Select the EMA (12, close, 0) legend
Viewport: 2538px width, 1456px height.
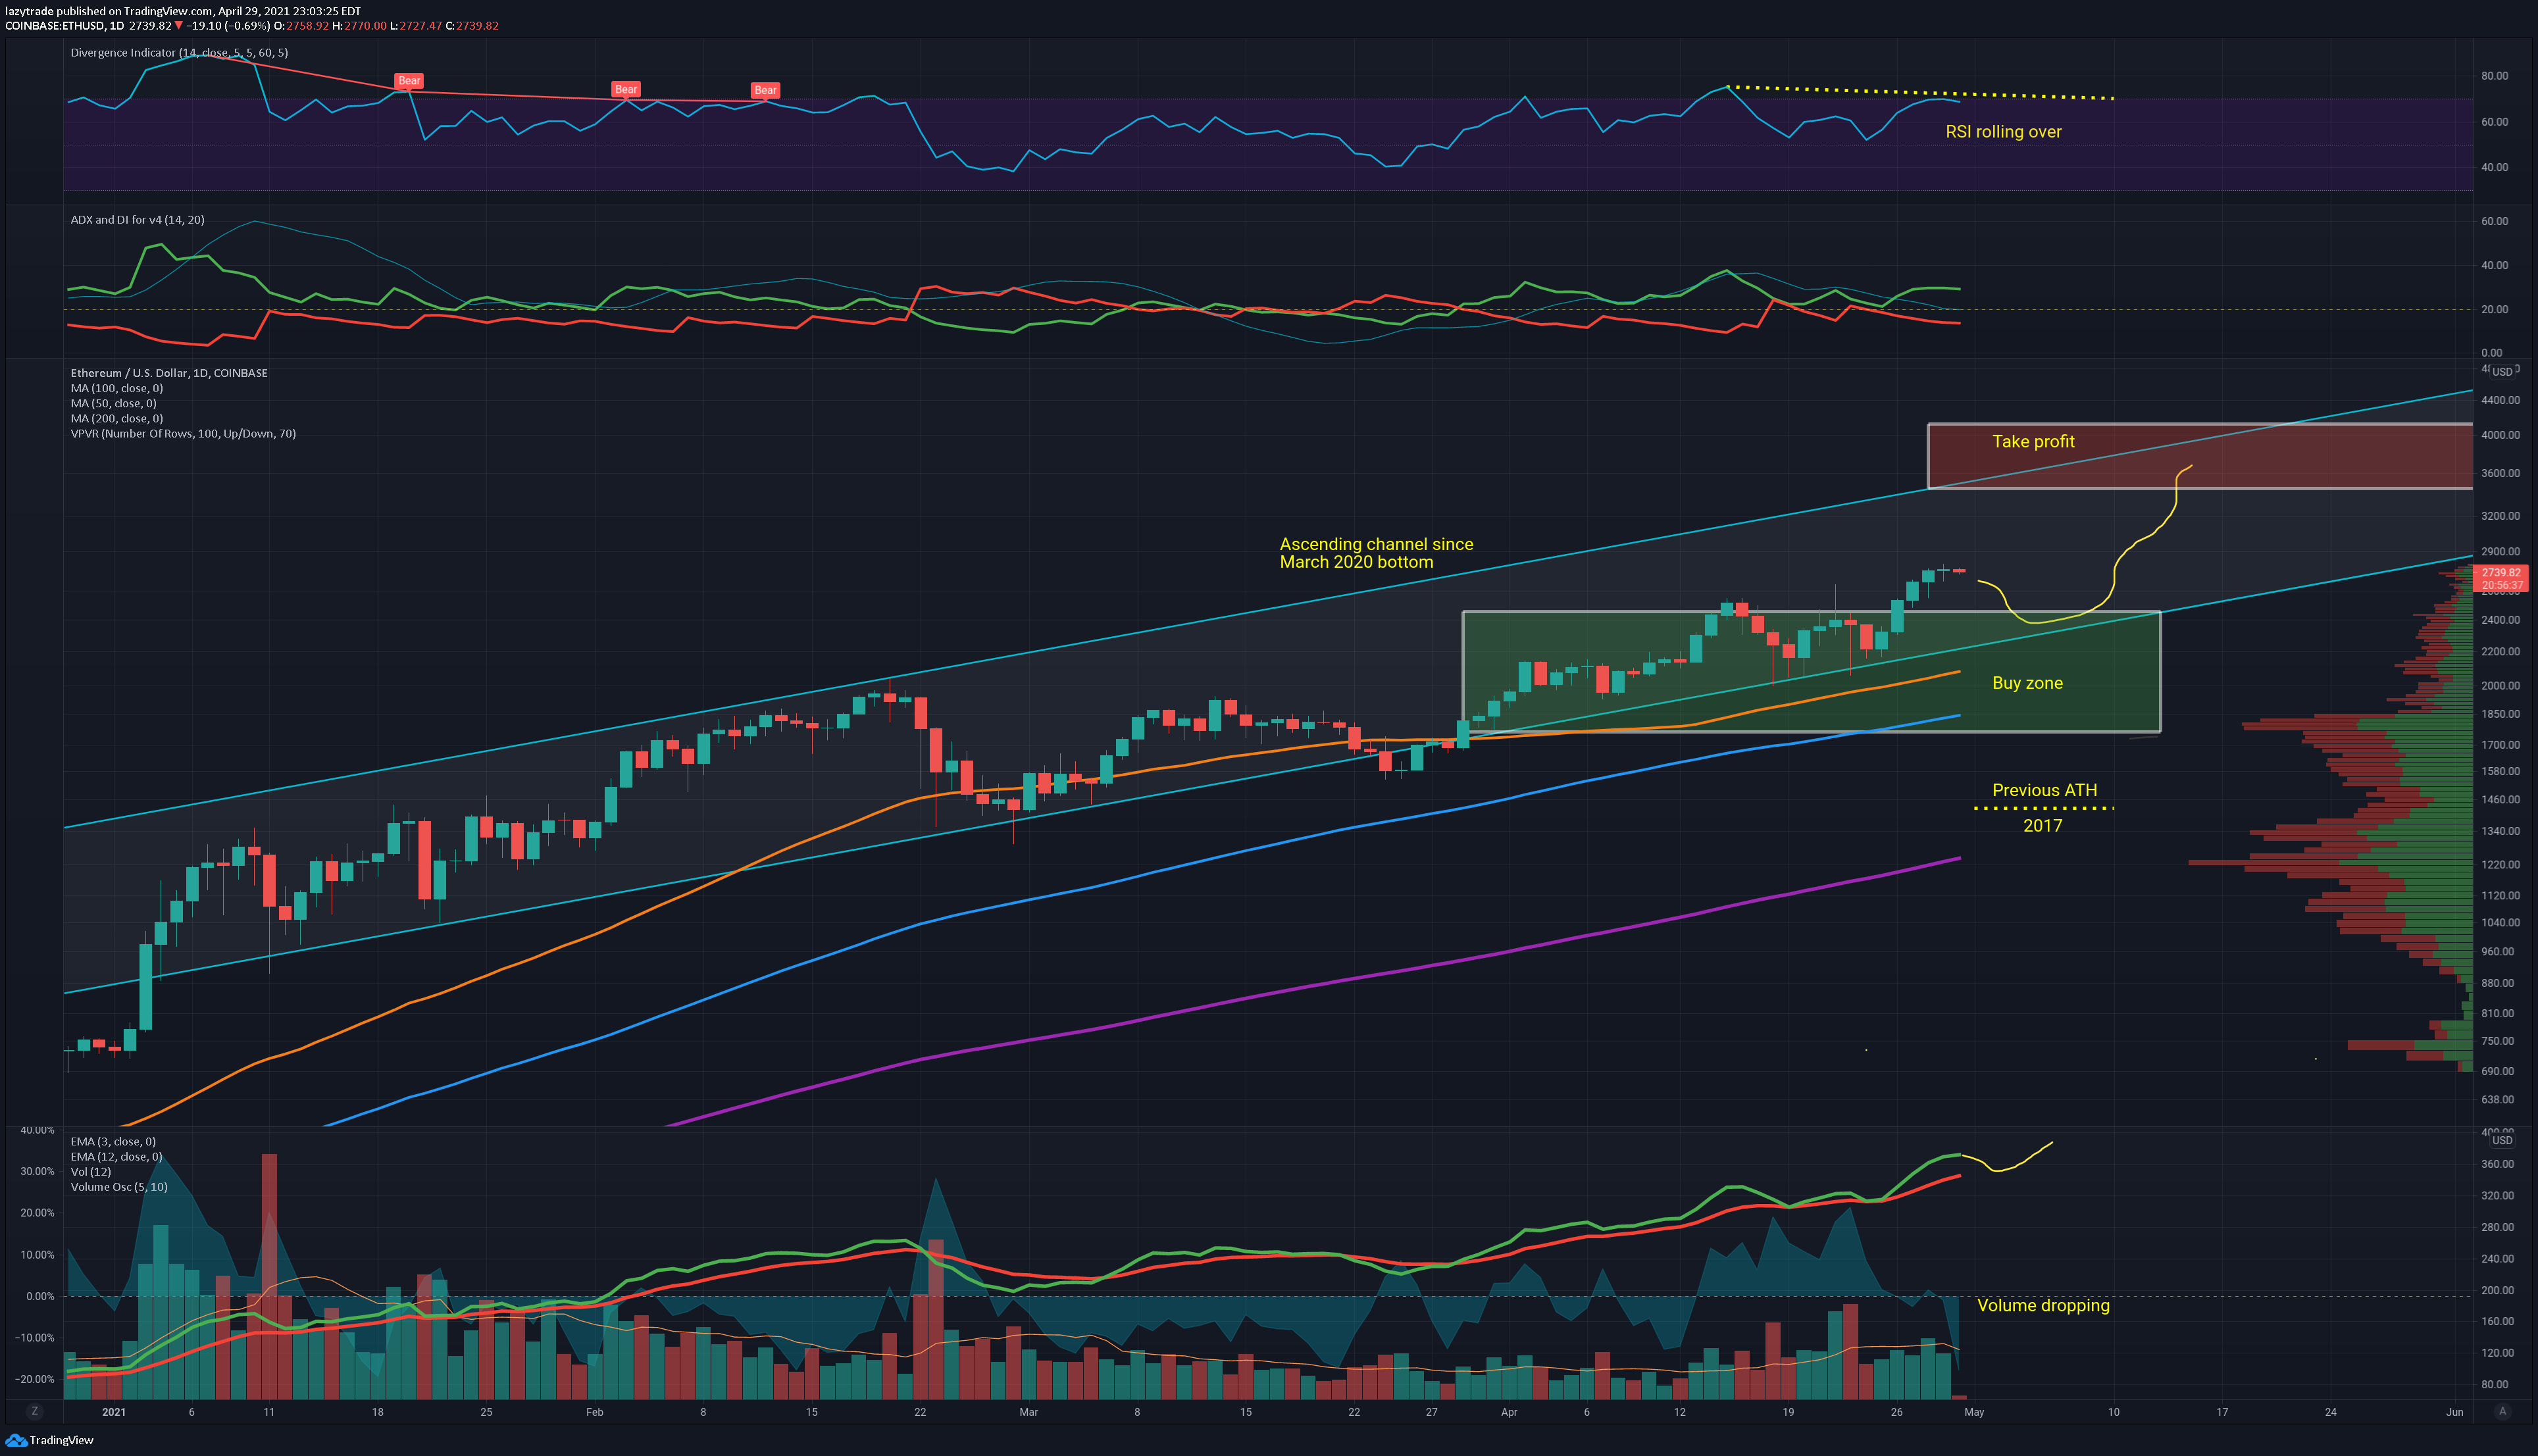click(x=116, y=1157)
